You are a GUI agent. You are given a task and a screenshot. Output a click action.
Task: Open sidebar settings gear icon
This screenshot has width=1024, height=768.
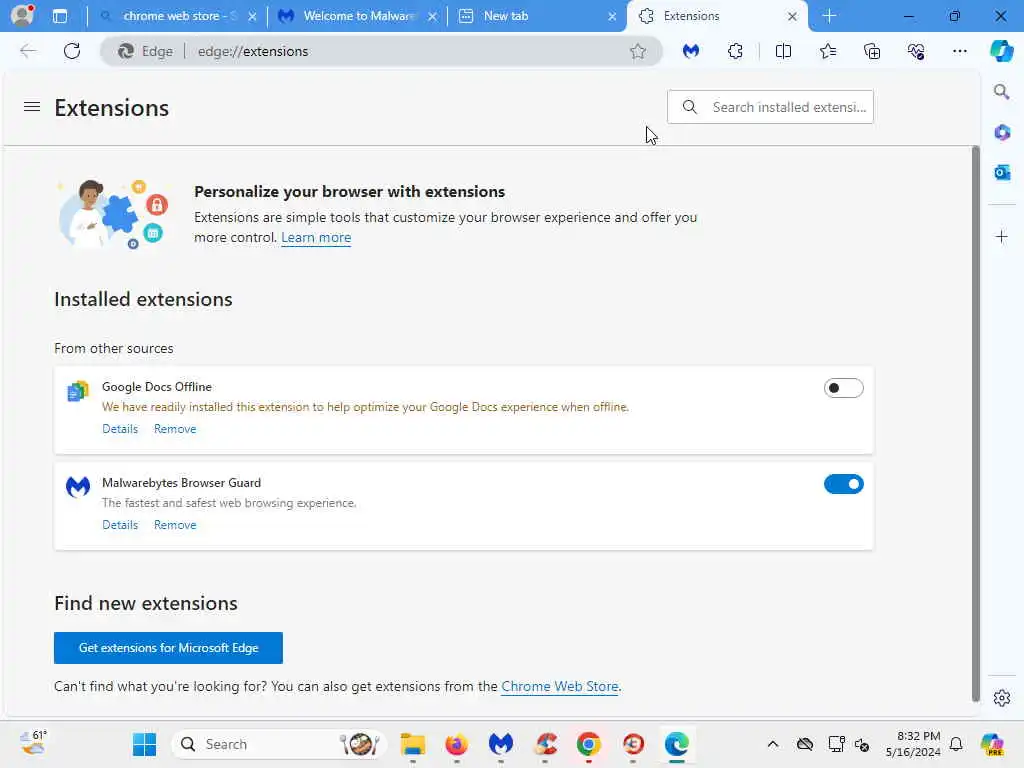coord(1002,698)
